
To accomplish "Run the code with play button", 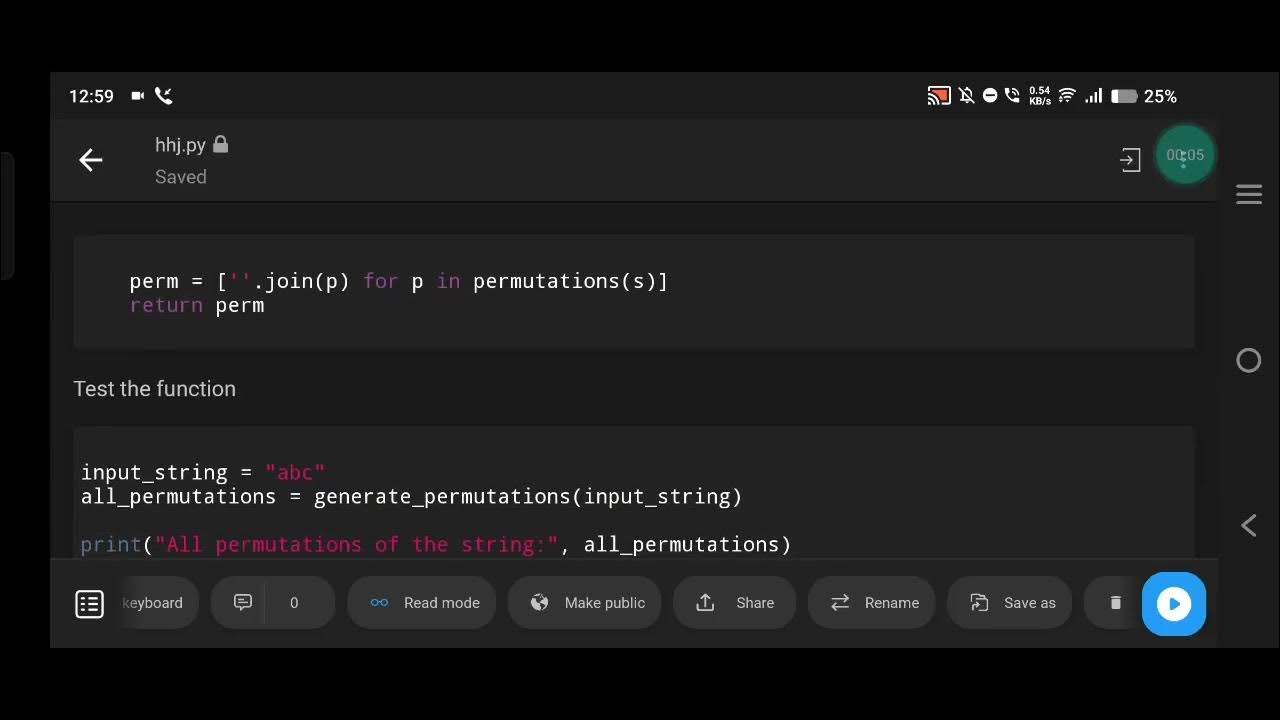I will [x=1173, y=603].
